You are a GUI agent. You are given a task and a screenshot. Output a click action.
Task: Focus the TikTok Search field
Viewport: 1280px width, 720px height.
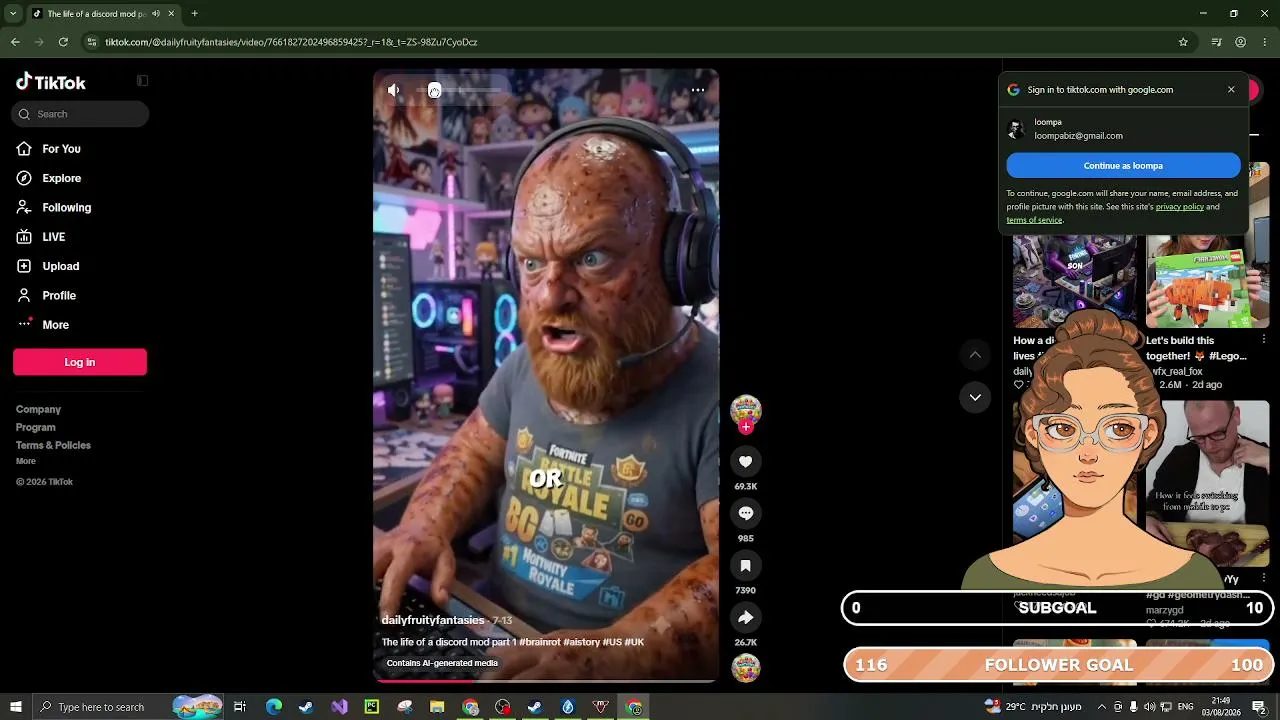[80, 114]
